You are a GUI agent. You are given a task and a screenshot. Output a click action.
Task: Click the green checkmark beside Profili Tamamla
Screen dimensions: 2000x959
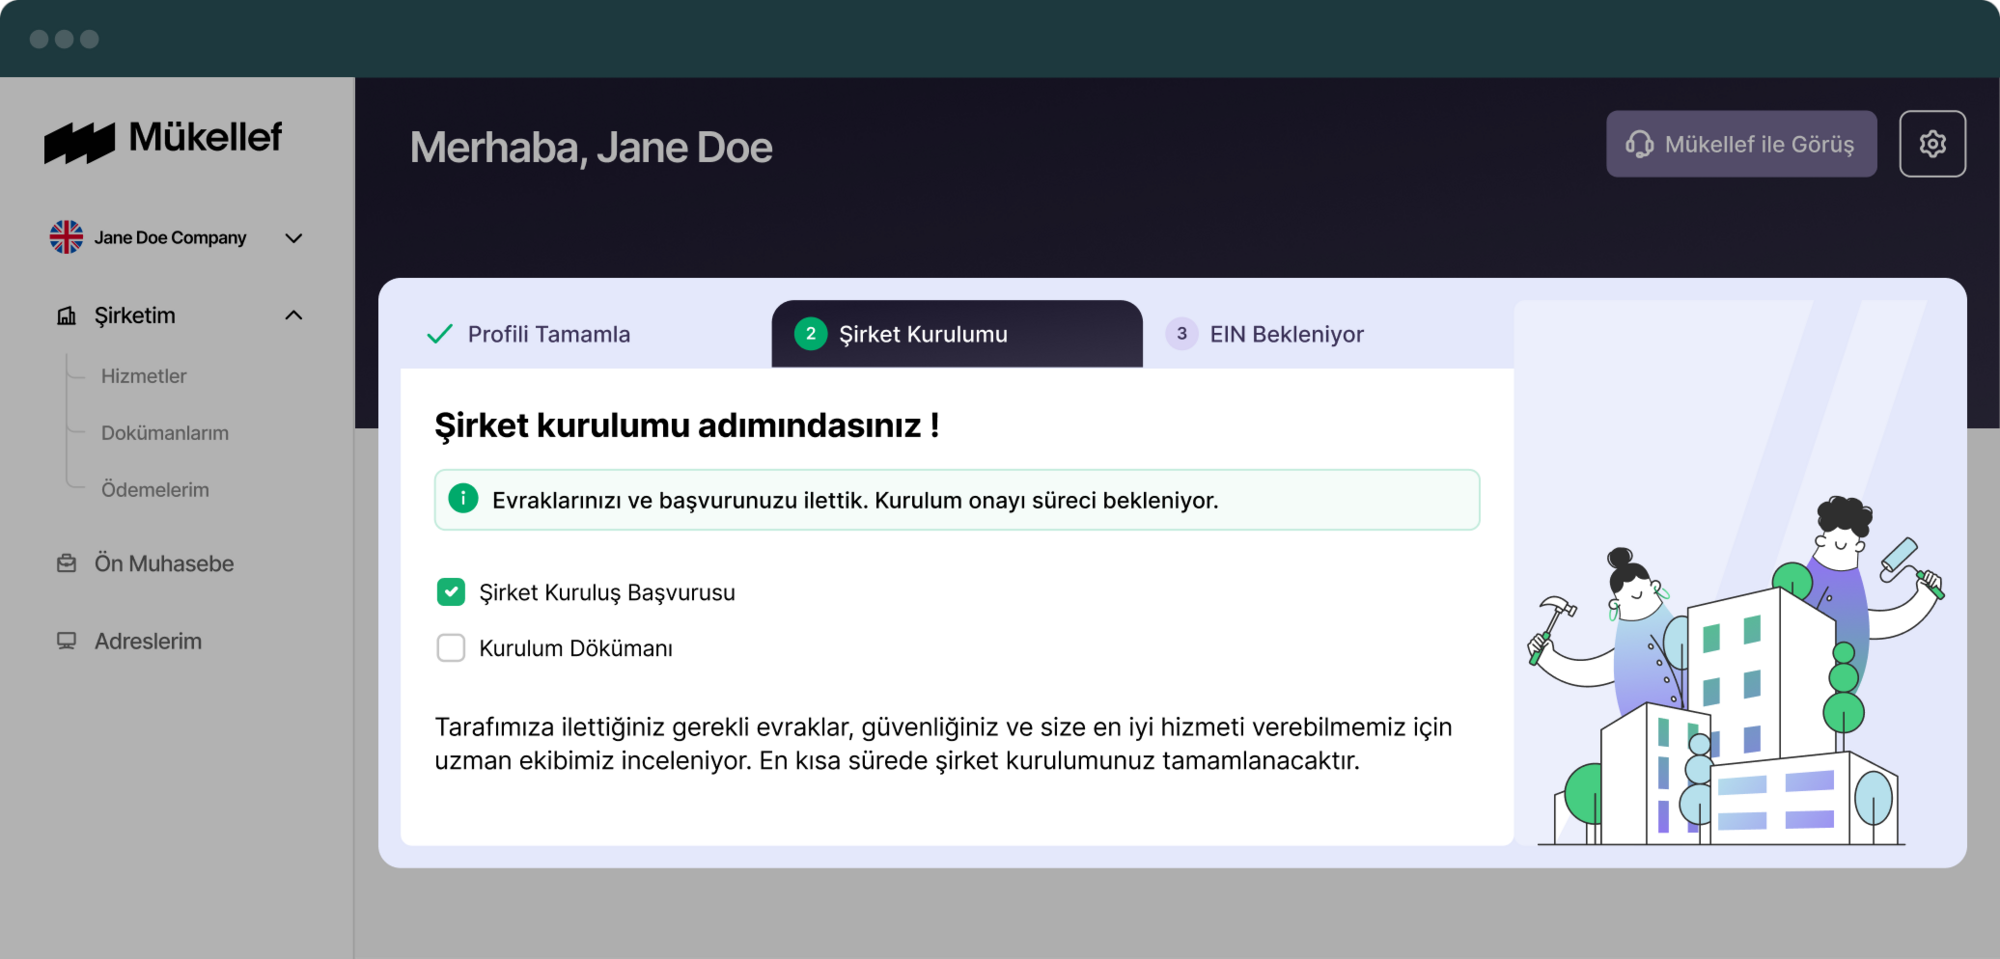[x=440, y=334]
